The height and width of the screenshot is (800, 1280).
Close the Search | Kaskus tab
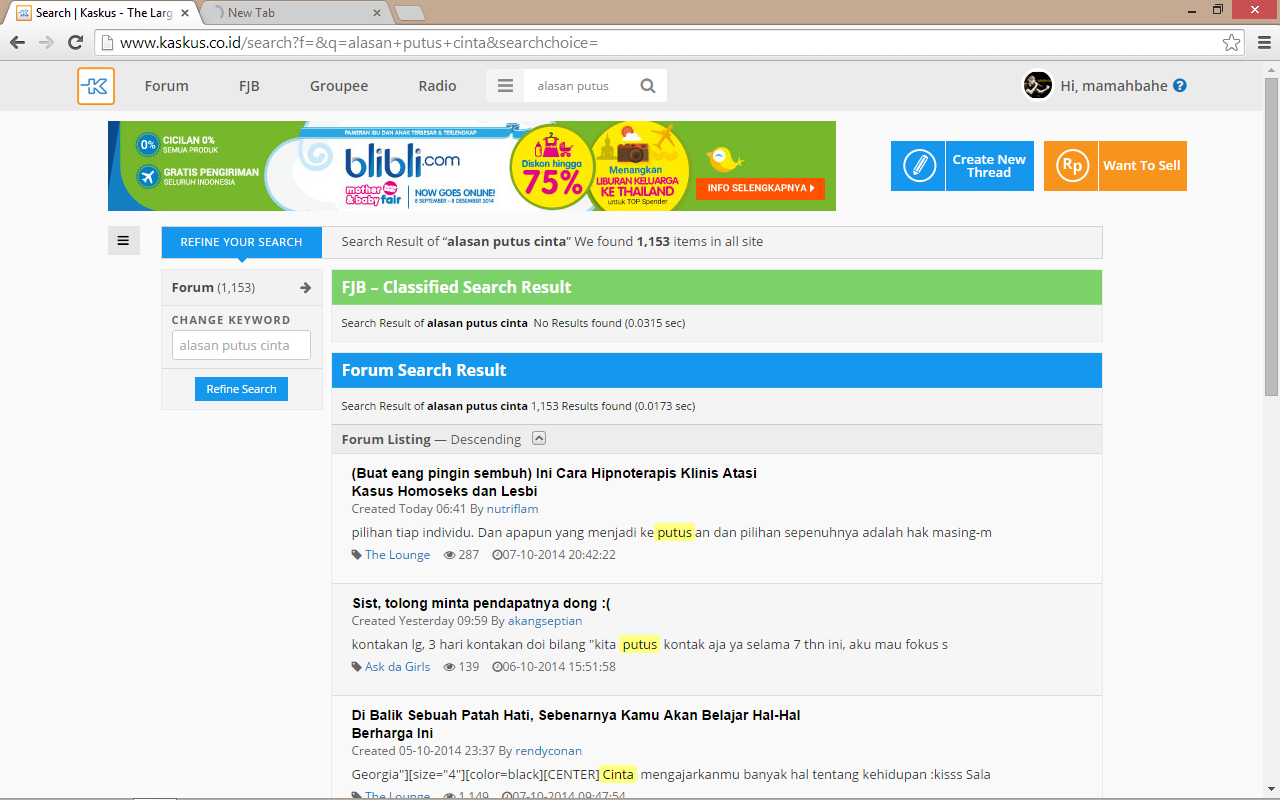click(x=185, y=13)
